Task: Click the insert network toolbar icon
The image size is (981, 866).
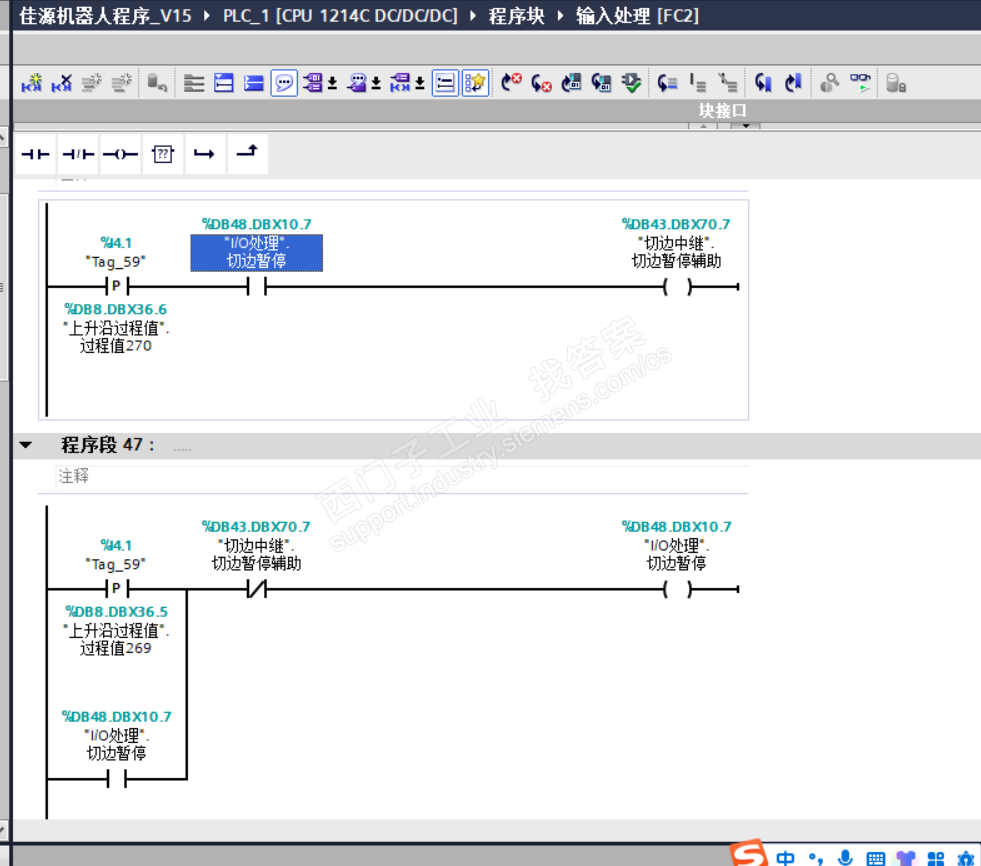Action: [x=32, y=83]
